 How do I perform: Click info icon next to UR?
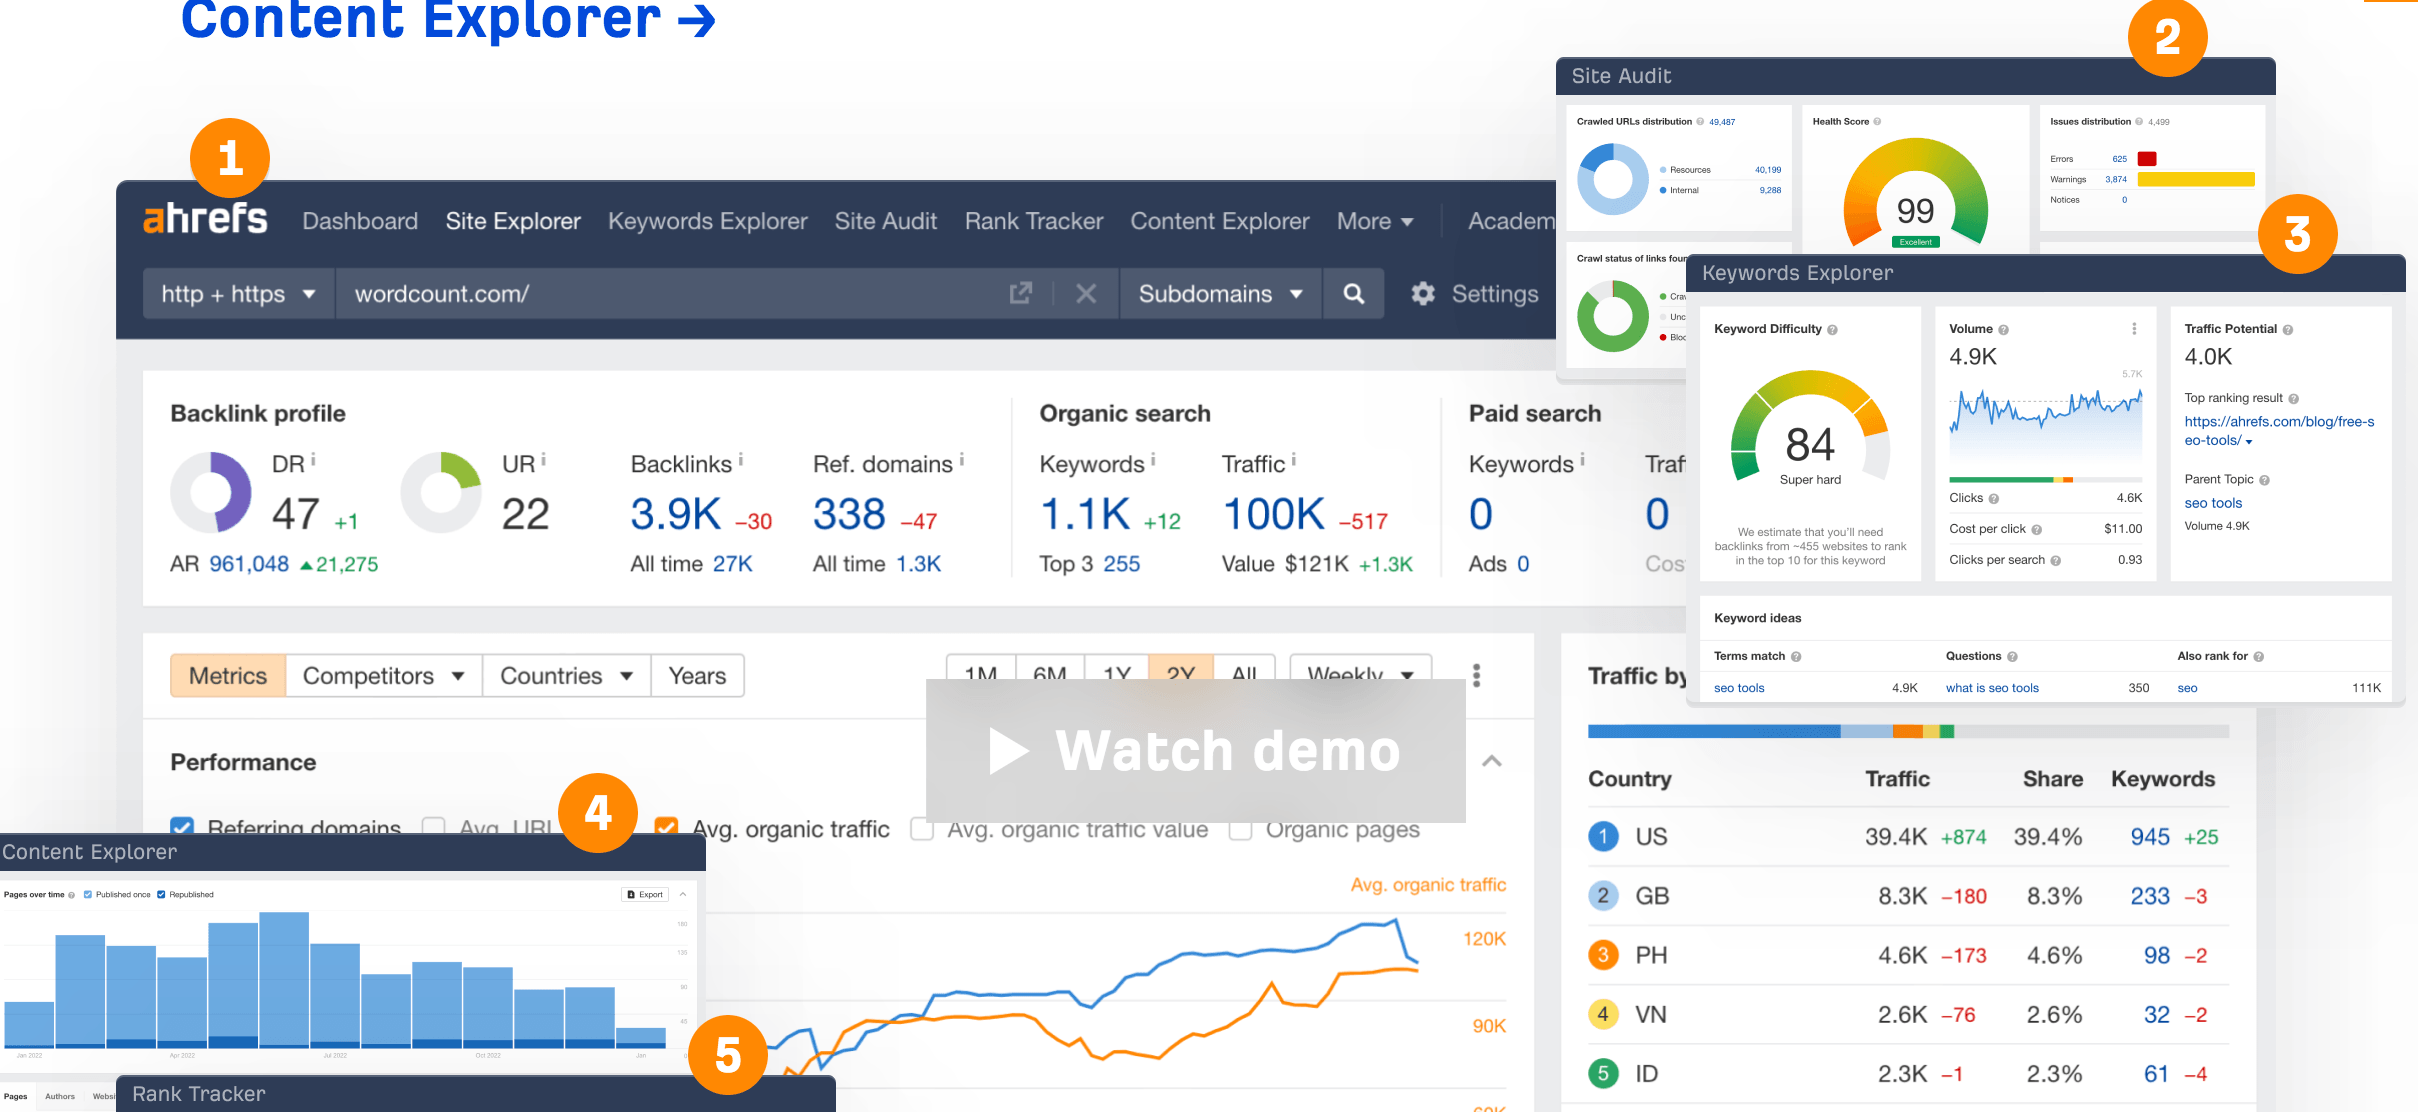(x=543, y=459)
